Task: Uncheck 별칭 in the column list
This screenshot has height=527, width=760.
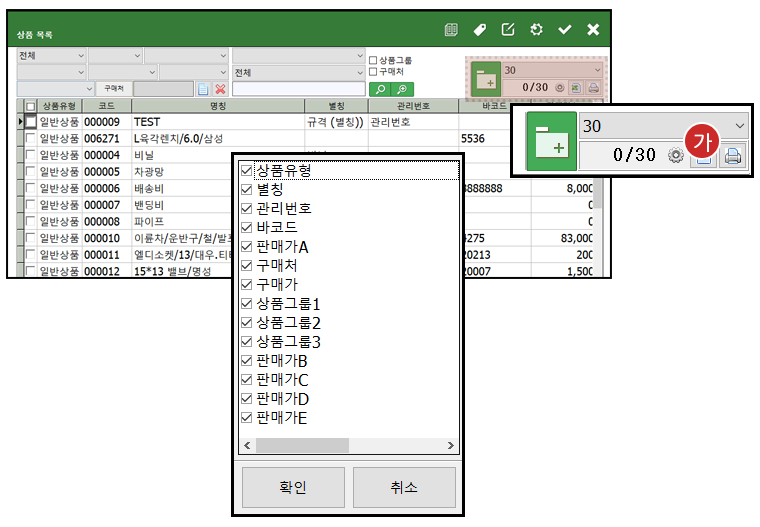Action: coord(247,189)
